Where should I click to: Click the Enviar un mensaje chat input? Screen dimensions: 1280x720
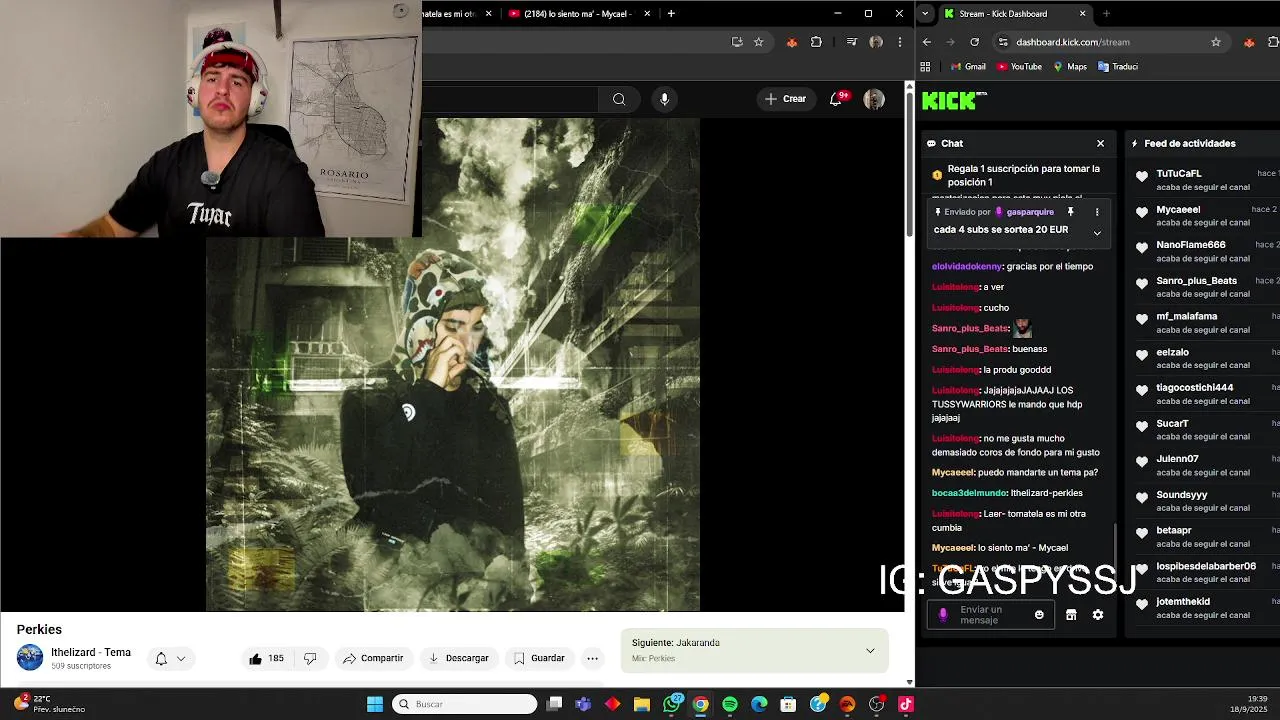pos(990,615)
